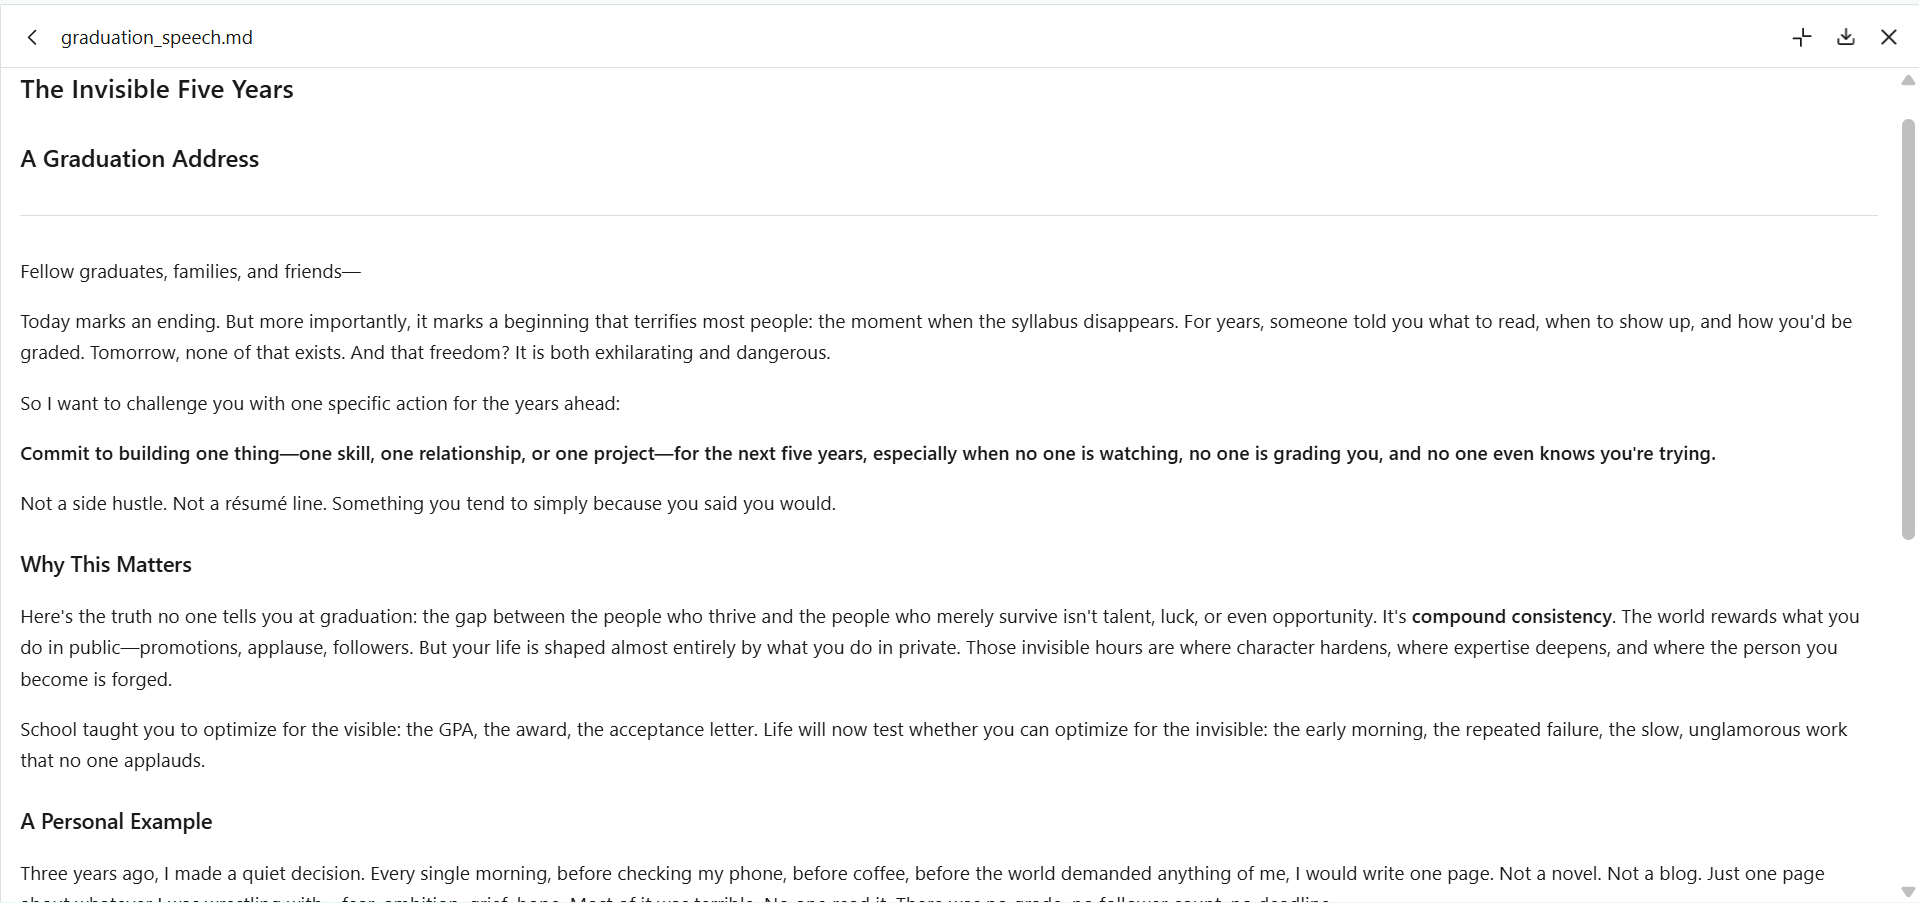Screen dimensions: 1919x903
Task: Click the horizontal divider under the subtitle
Action: click(x=949, y=215)
